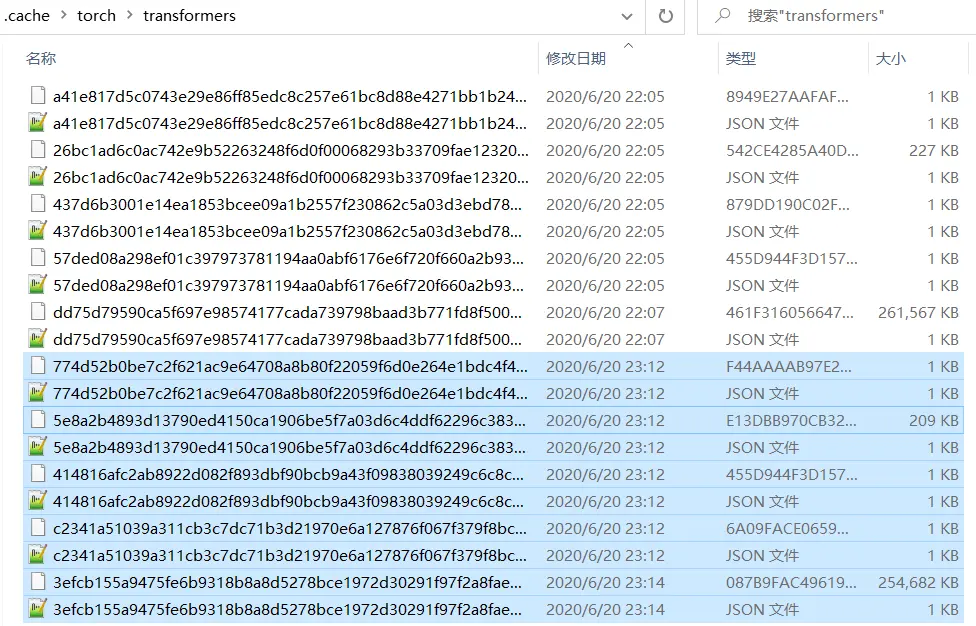976x626 pixels.
Task: Click the refresh button beside address bar
Action: click(665, 16)
